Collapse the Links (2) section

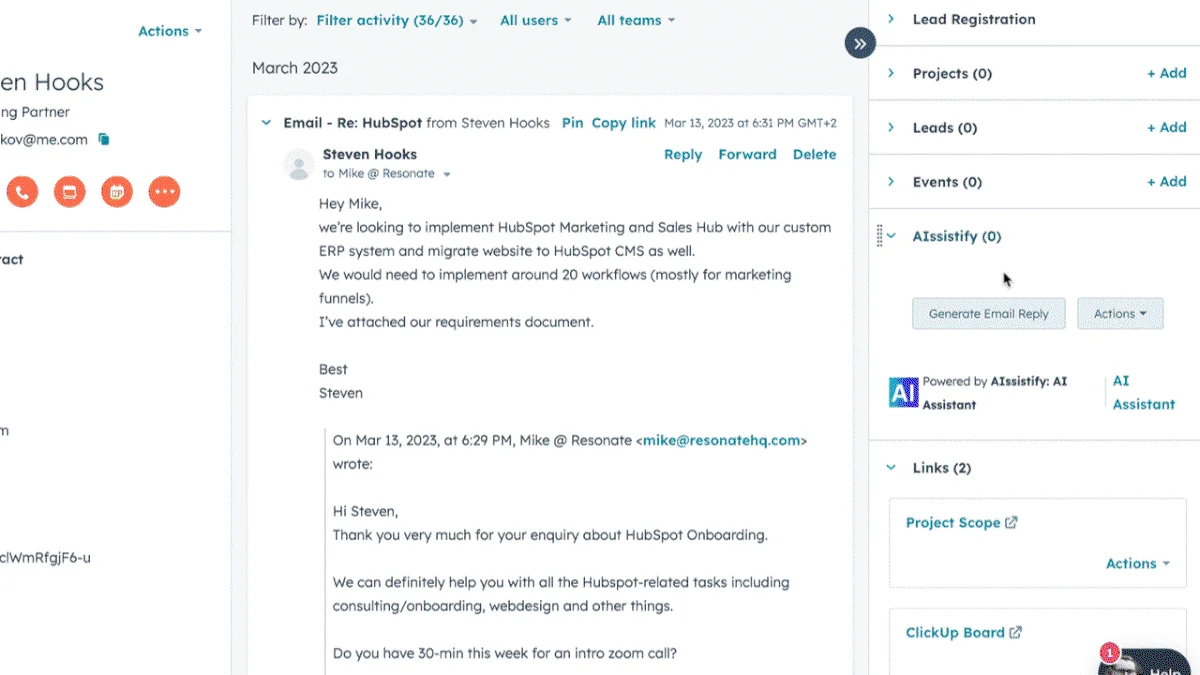tap(891, 468)
